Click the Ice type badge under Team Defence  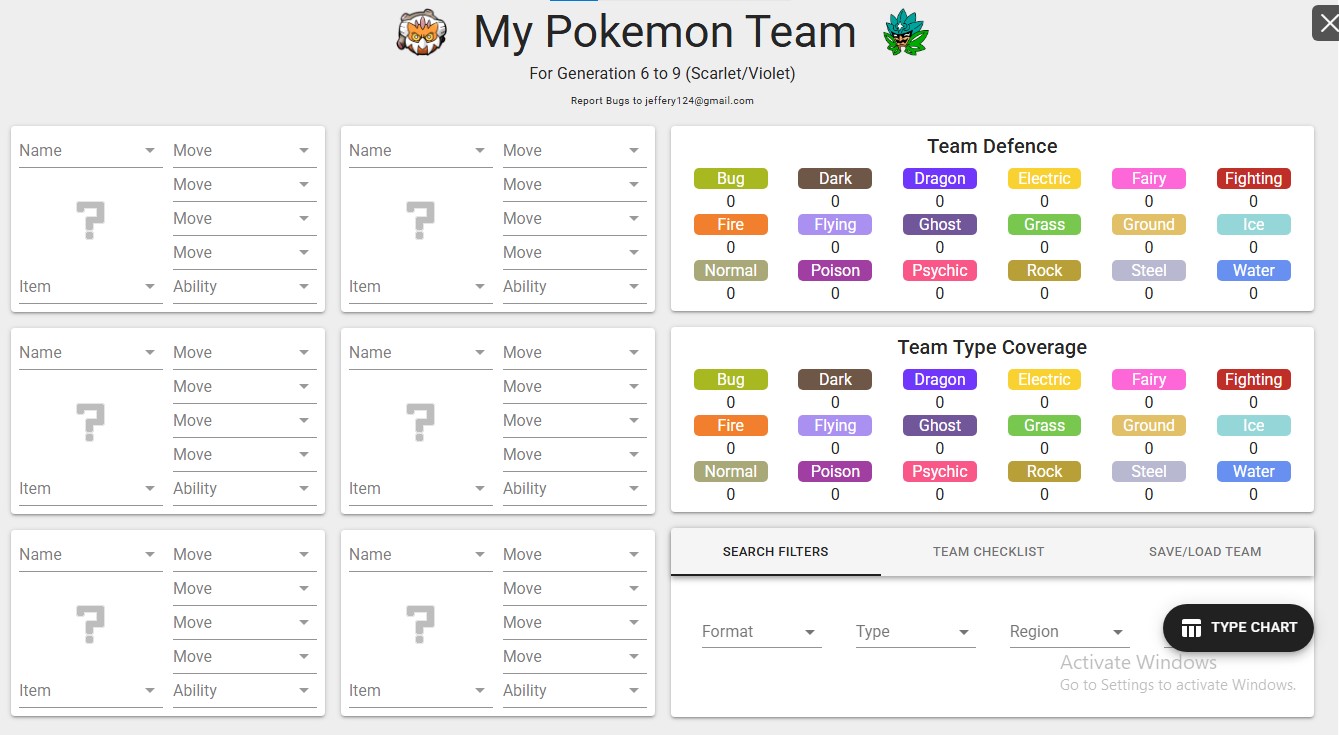1254,225
